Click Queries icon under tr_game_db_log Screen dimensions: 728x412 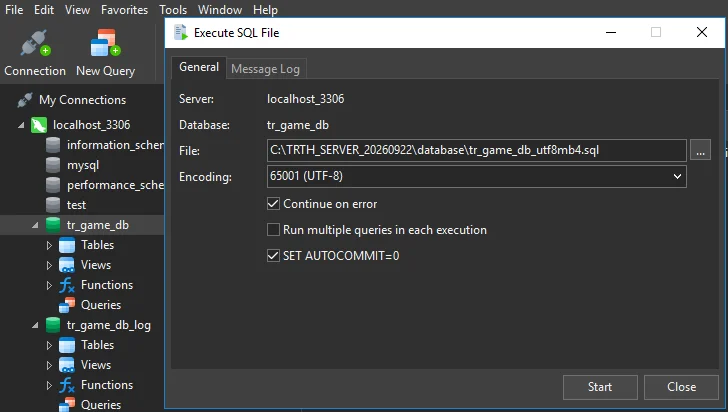click(67, 405)
